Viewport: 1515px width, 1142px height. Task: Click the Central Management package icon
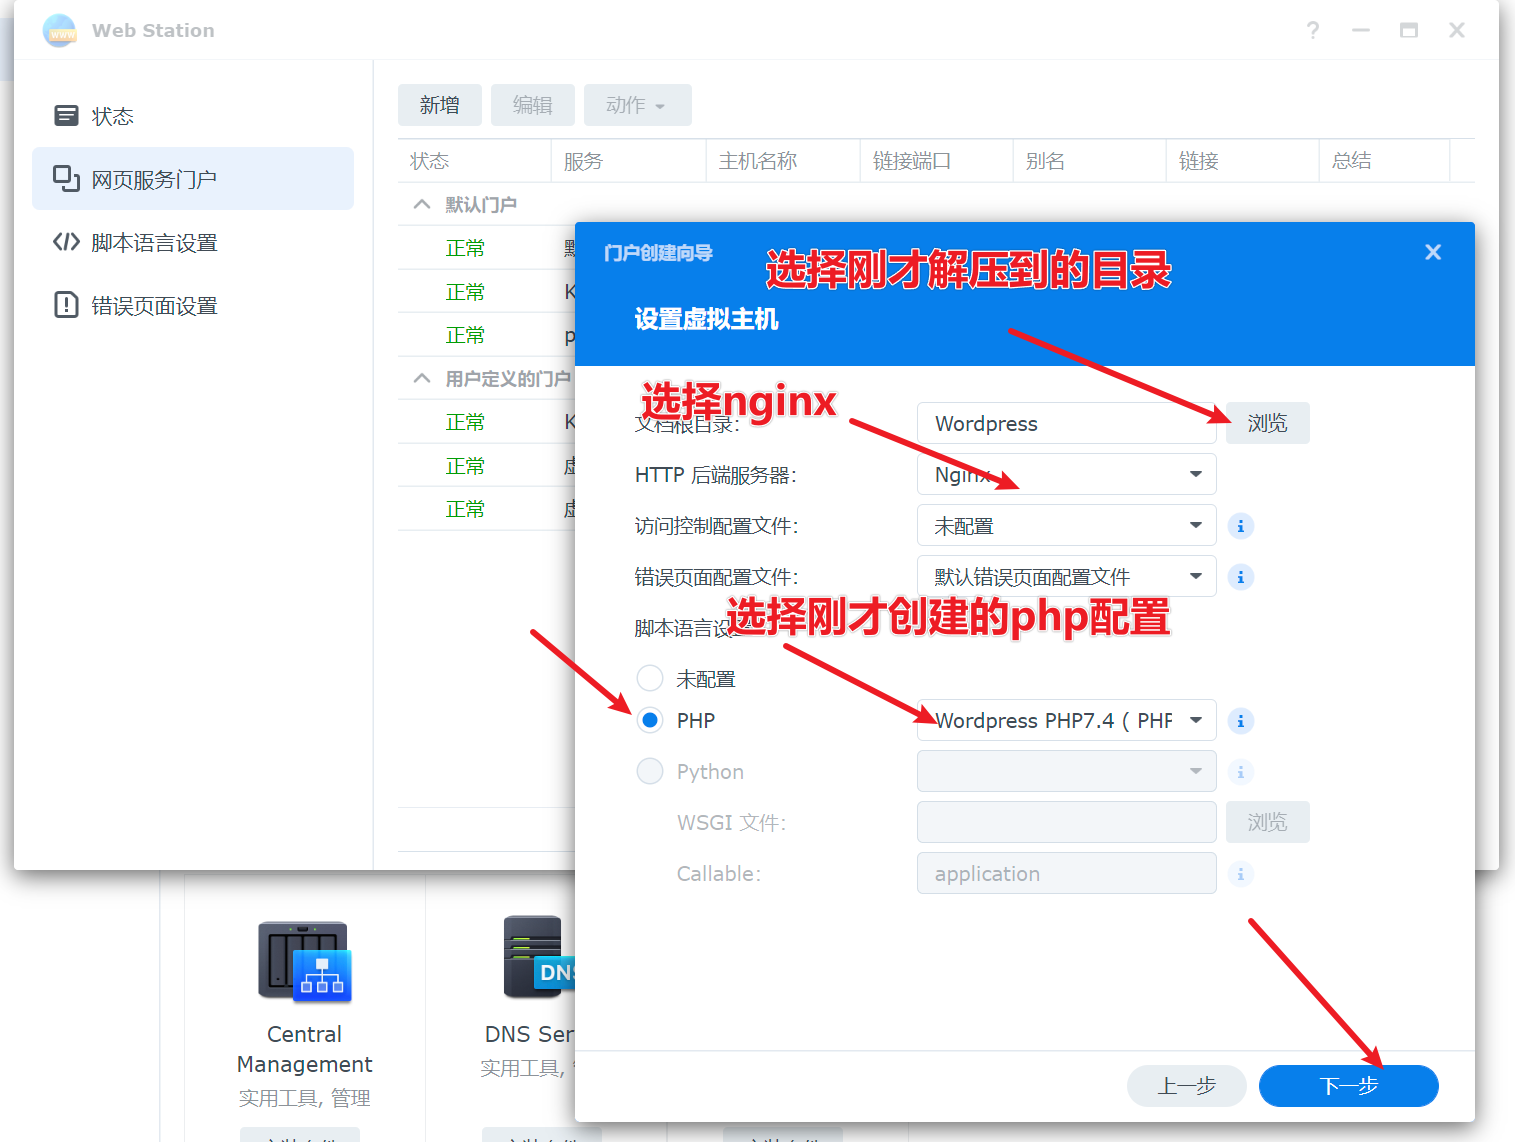coord(304,961)
